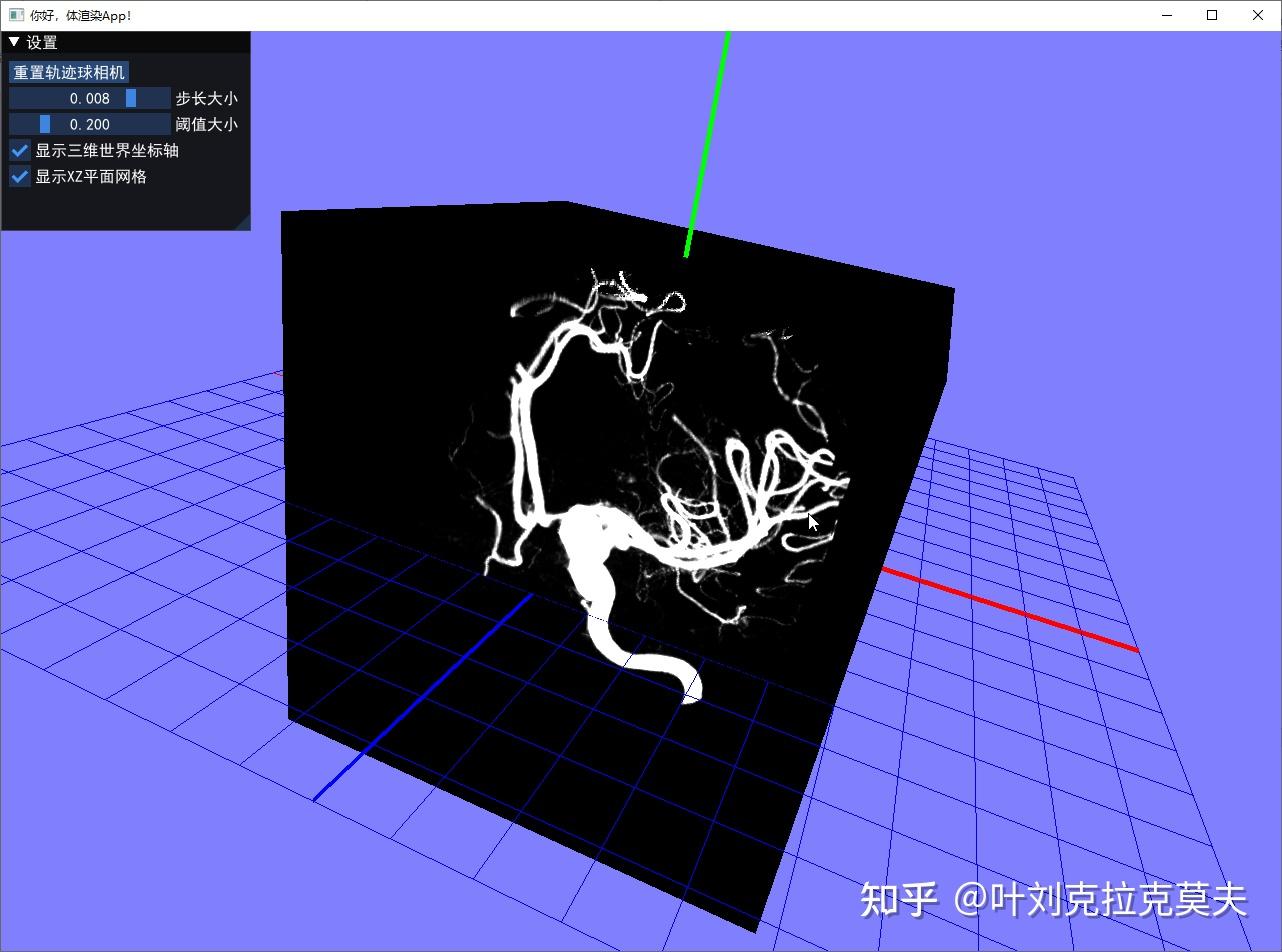Screen dimensions: 1282x952
Task: Click the 设置 panel title text
Action: point(42,42)
